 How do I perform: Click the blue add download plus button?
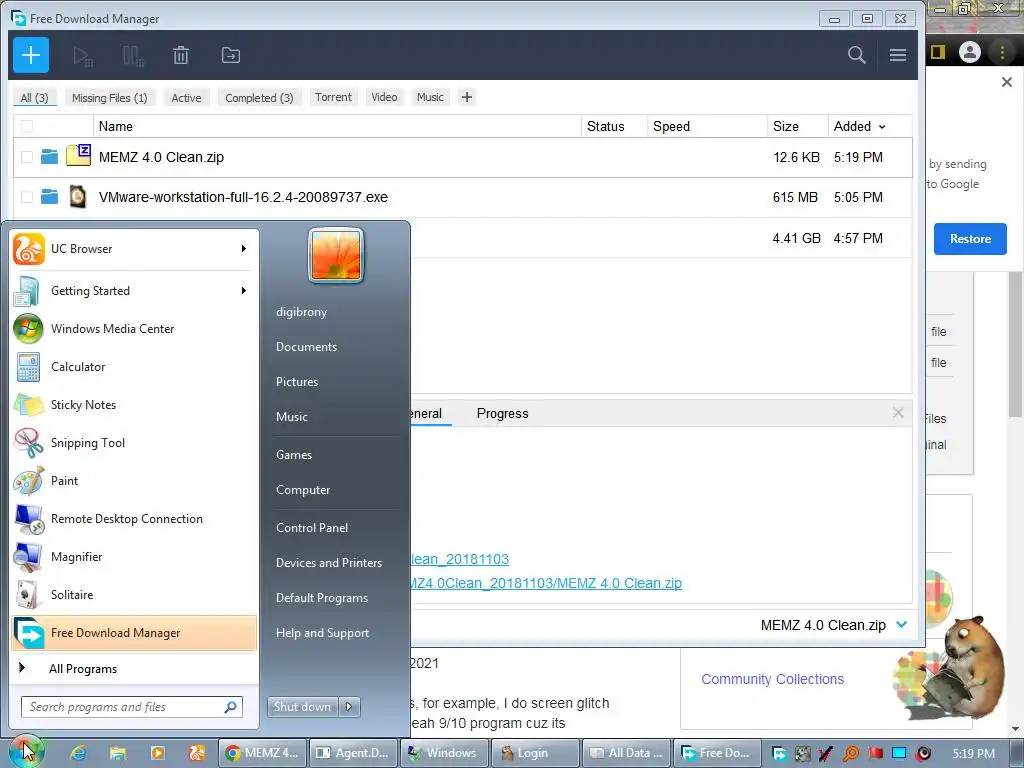[x=31, y=55]
